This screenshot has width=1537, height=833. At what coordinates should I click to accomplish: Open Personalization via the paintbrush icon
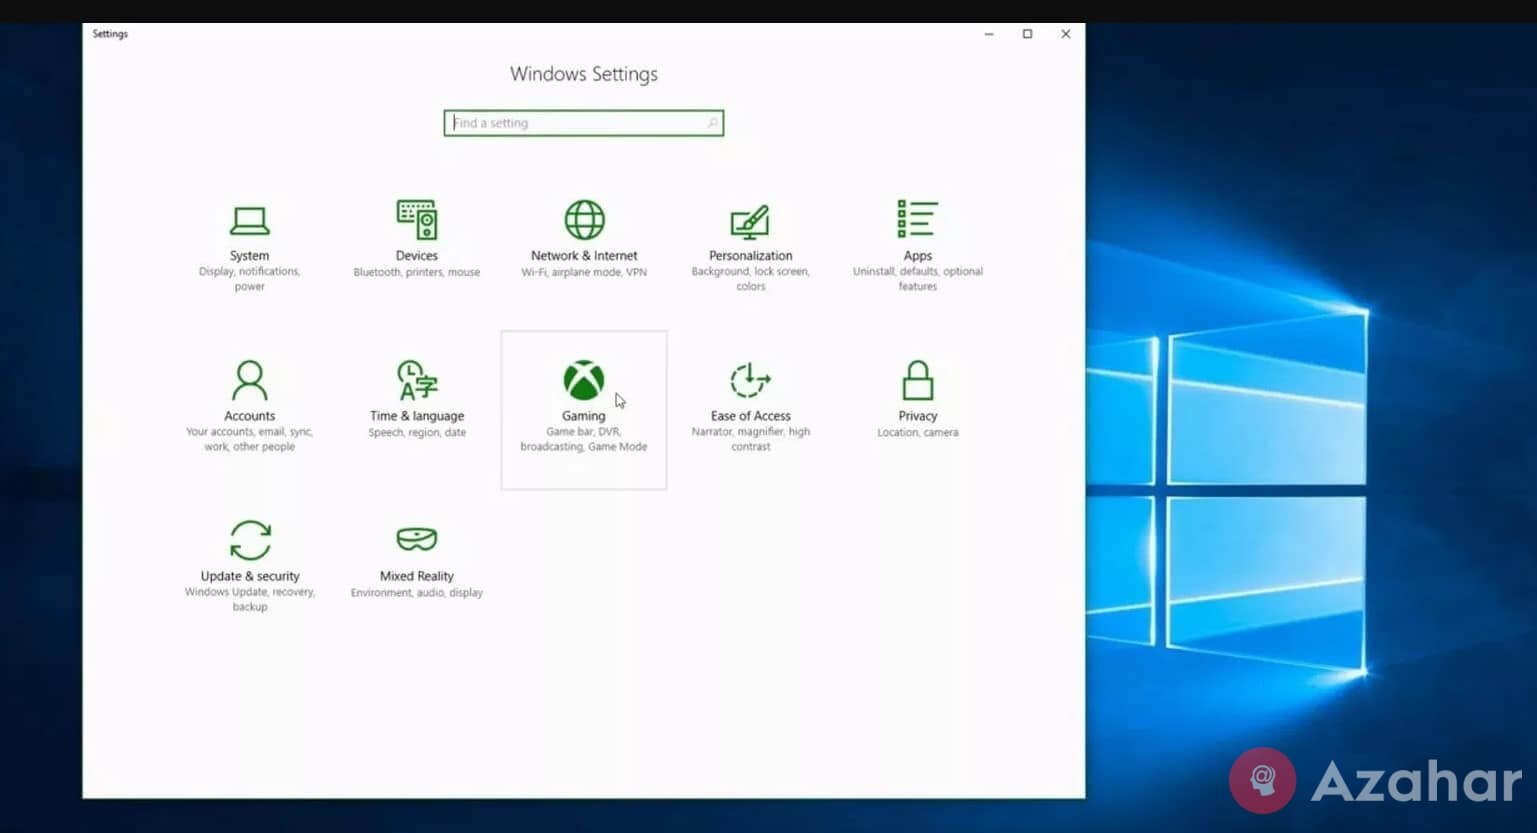click(x=750, y=221)
